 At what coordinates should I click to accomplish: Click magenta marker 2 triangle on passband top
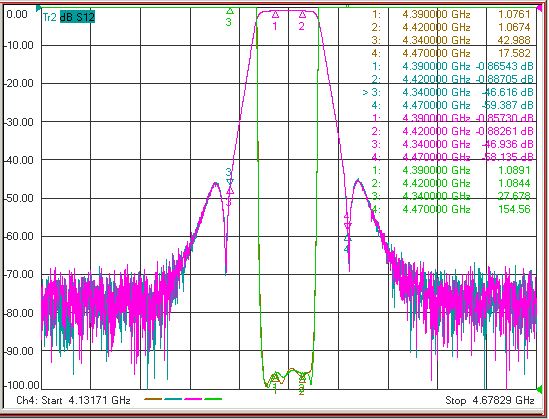point(303,14)
